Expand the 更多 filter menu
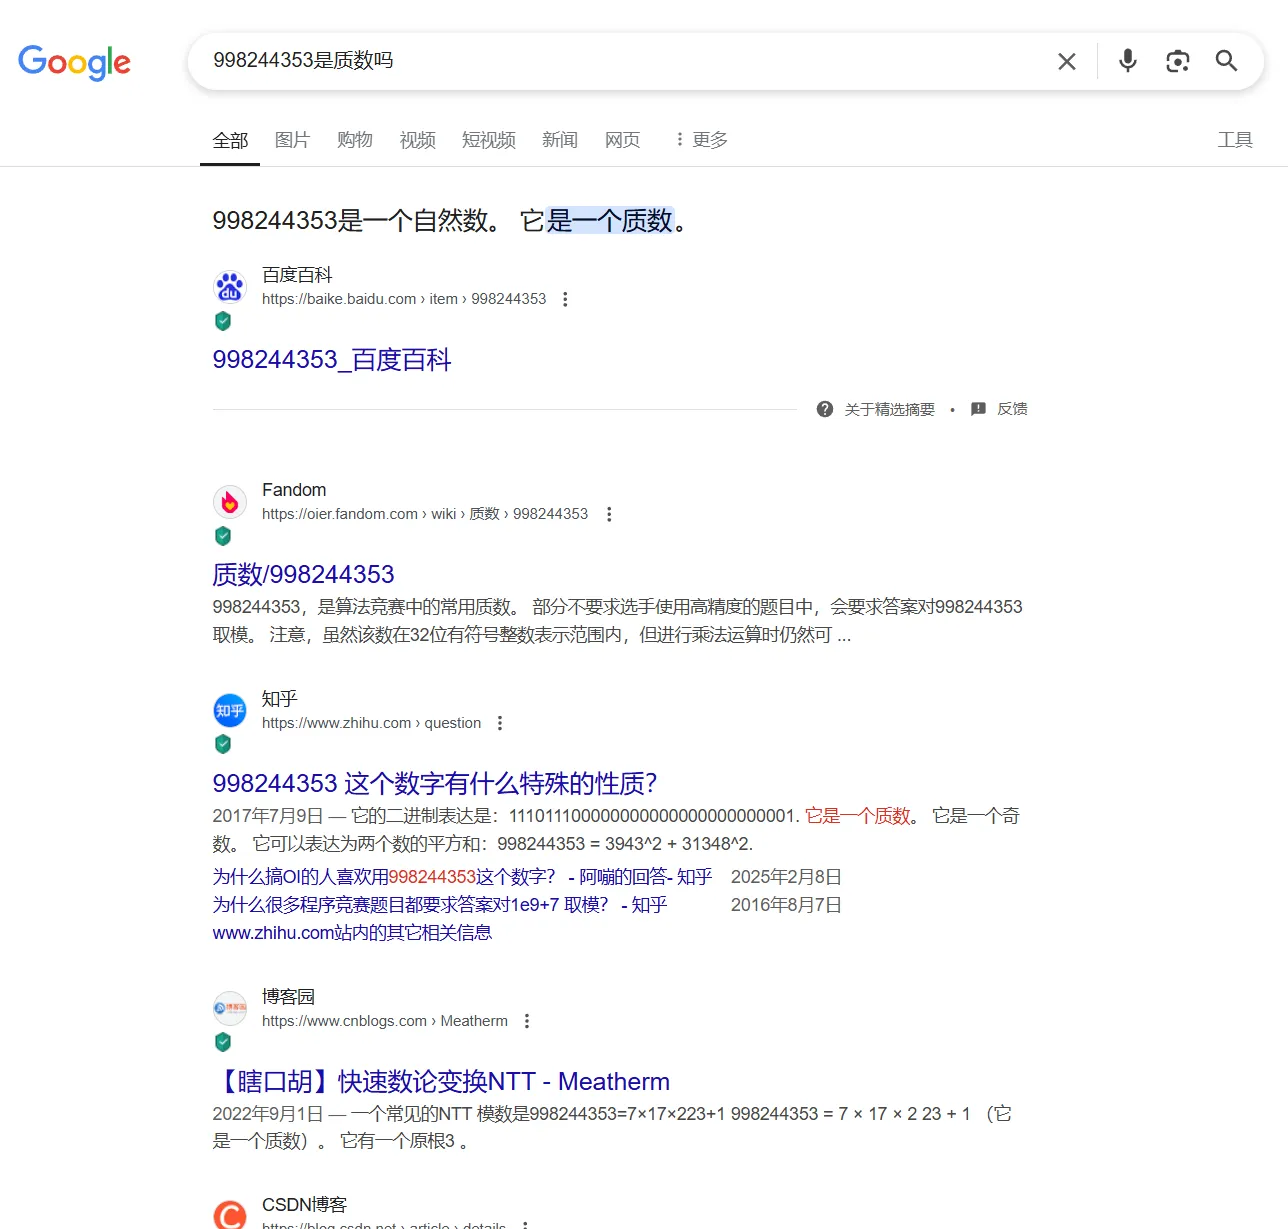Image resolution: width=1288 pixels, height=1229 pixels. [x=701, y=140]
